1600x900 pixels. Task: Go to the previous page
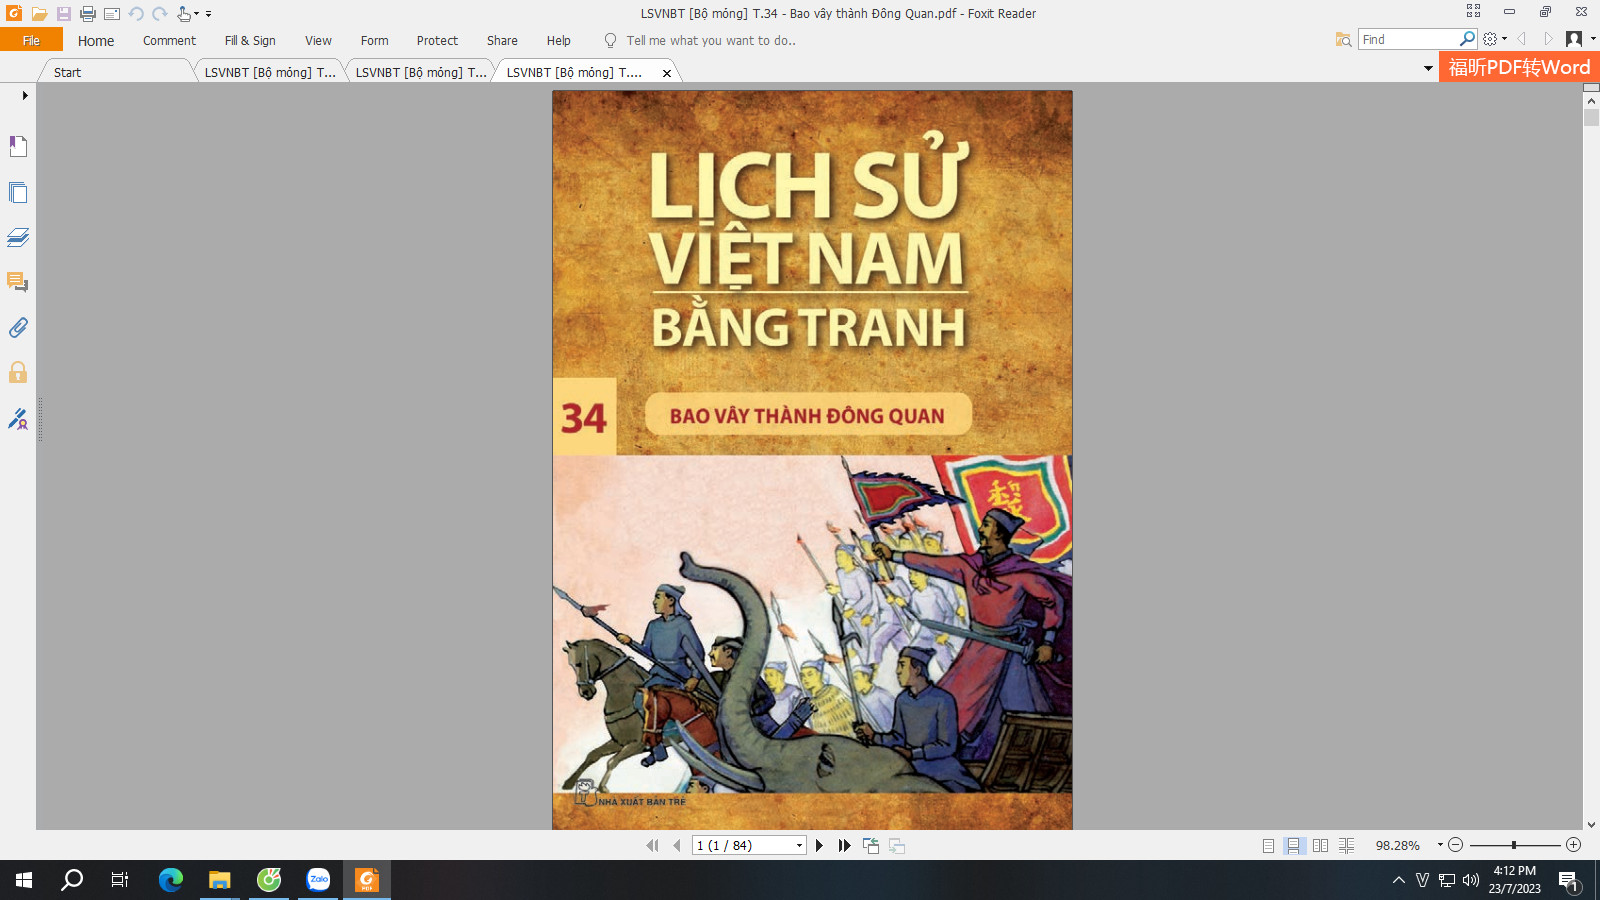[x=677, y=845]
